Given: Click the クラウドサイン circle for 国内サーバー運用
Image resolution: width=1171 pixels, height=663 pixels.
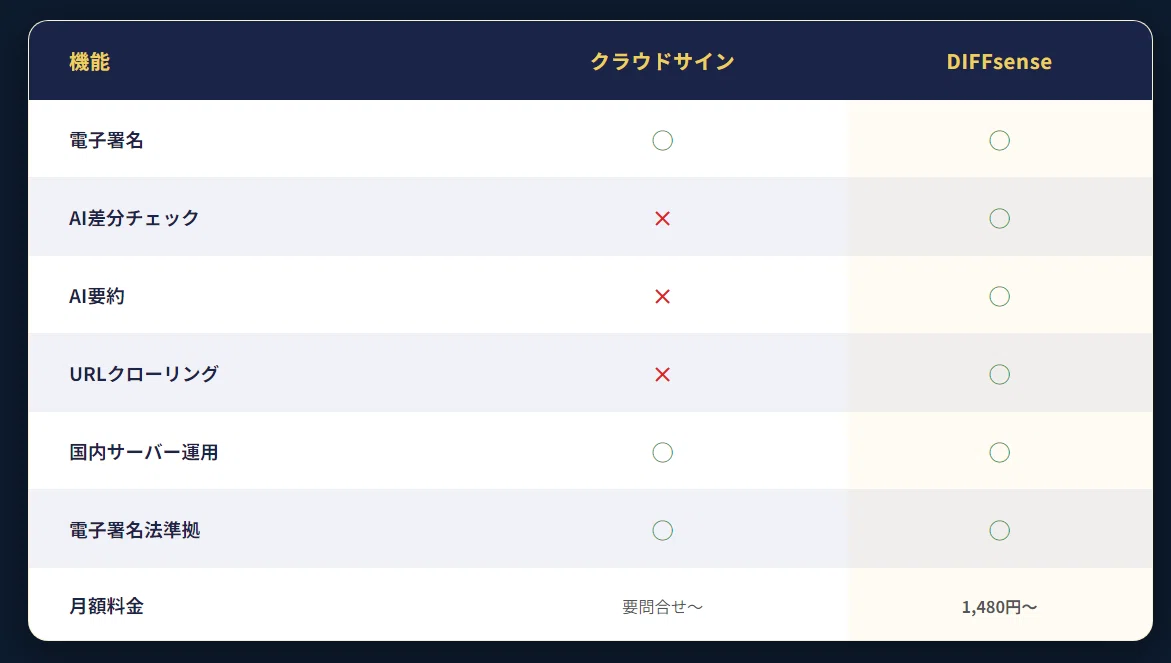Looking at the screenshot, I should [x=662, y=452].
